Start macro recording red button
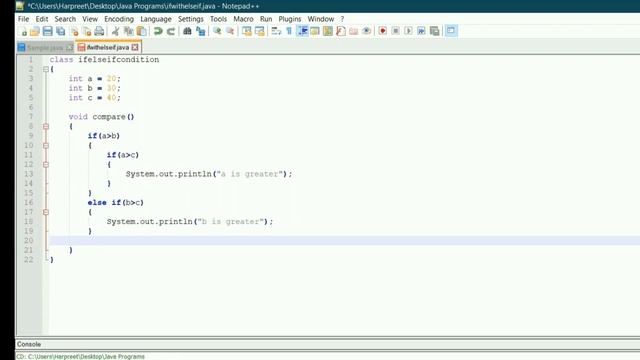 [382, 31]
